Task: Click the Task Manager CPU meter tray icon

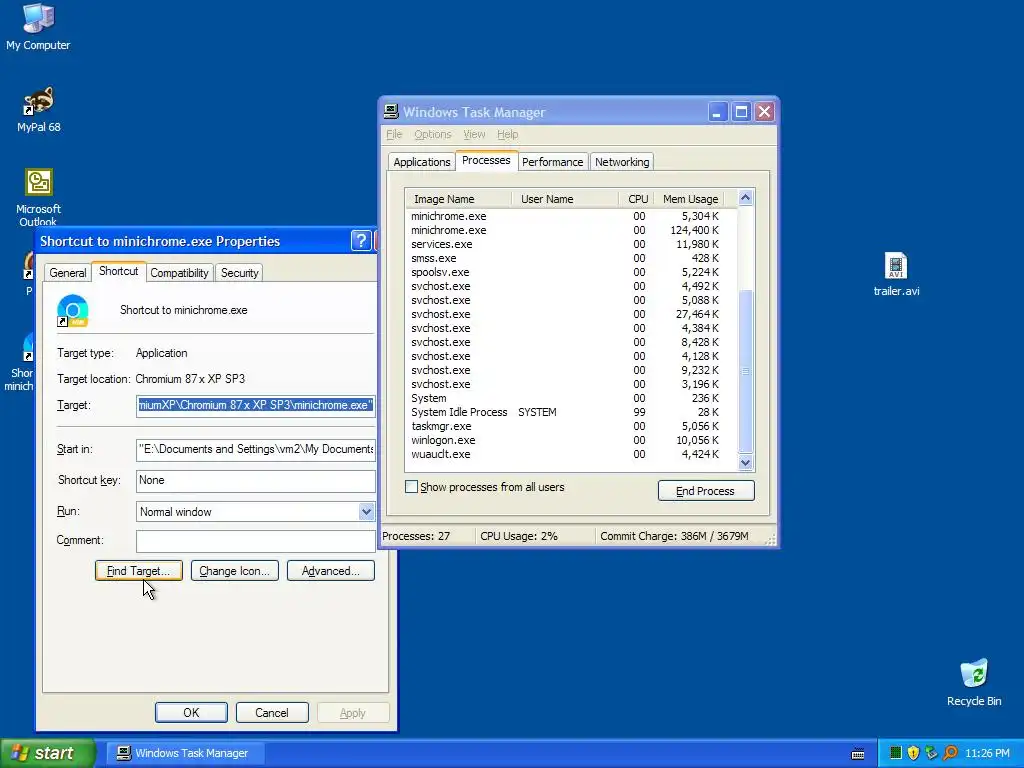Action: [x=895, y=753]
